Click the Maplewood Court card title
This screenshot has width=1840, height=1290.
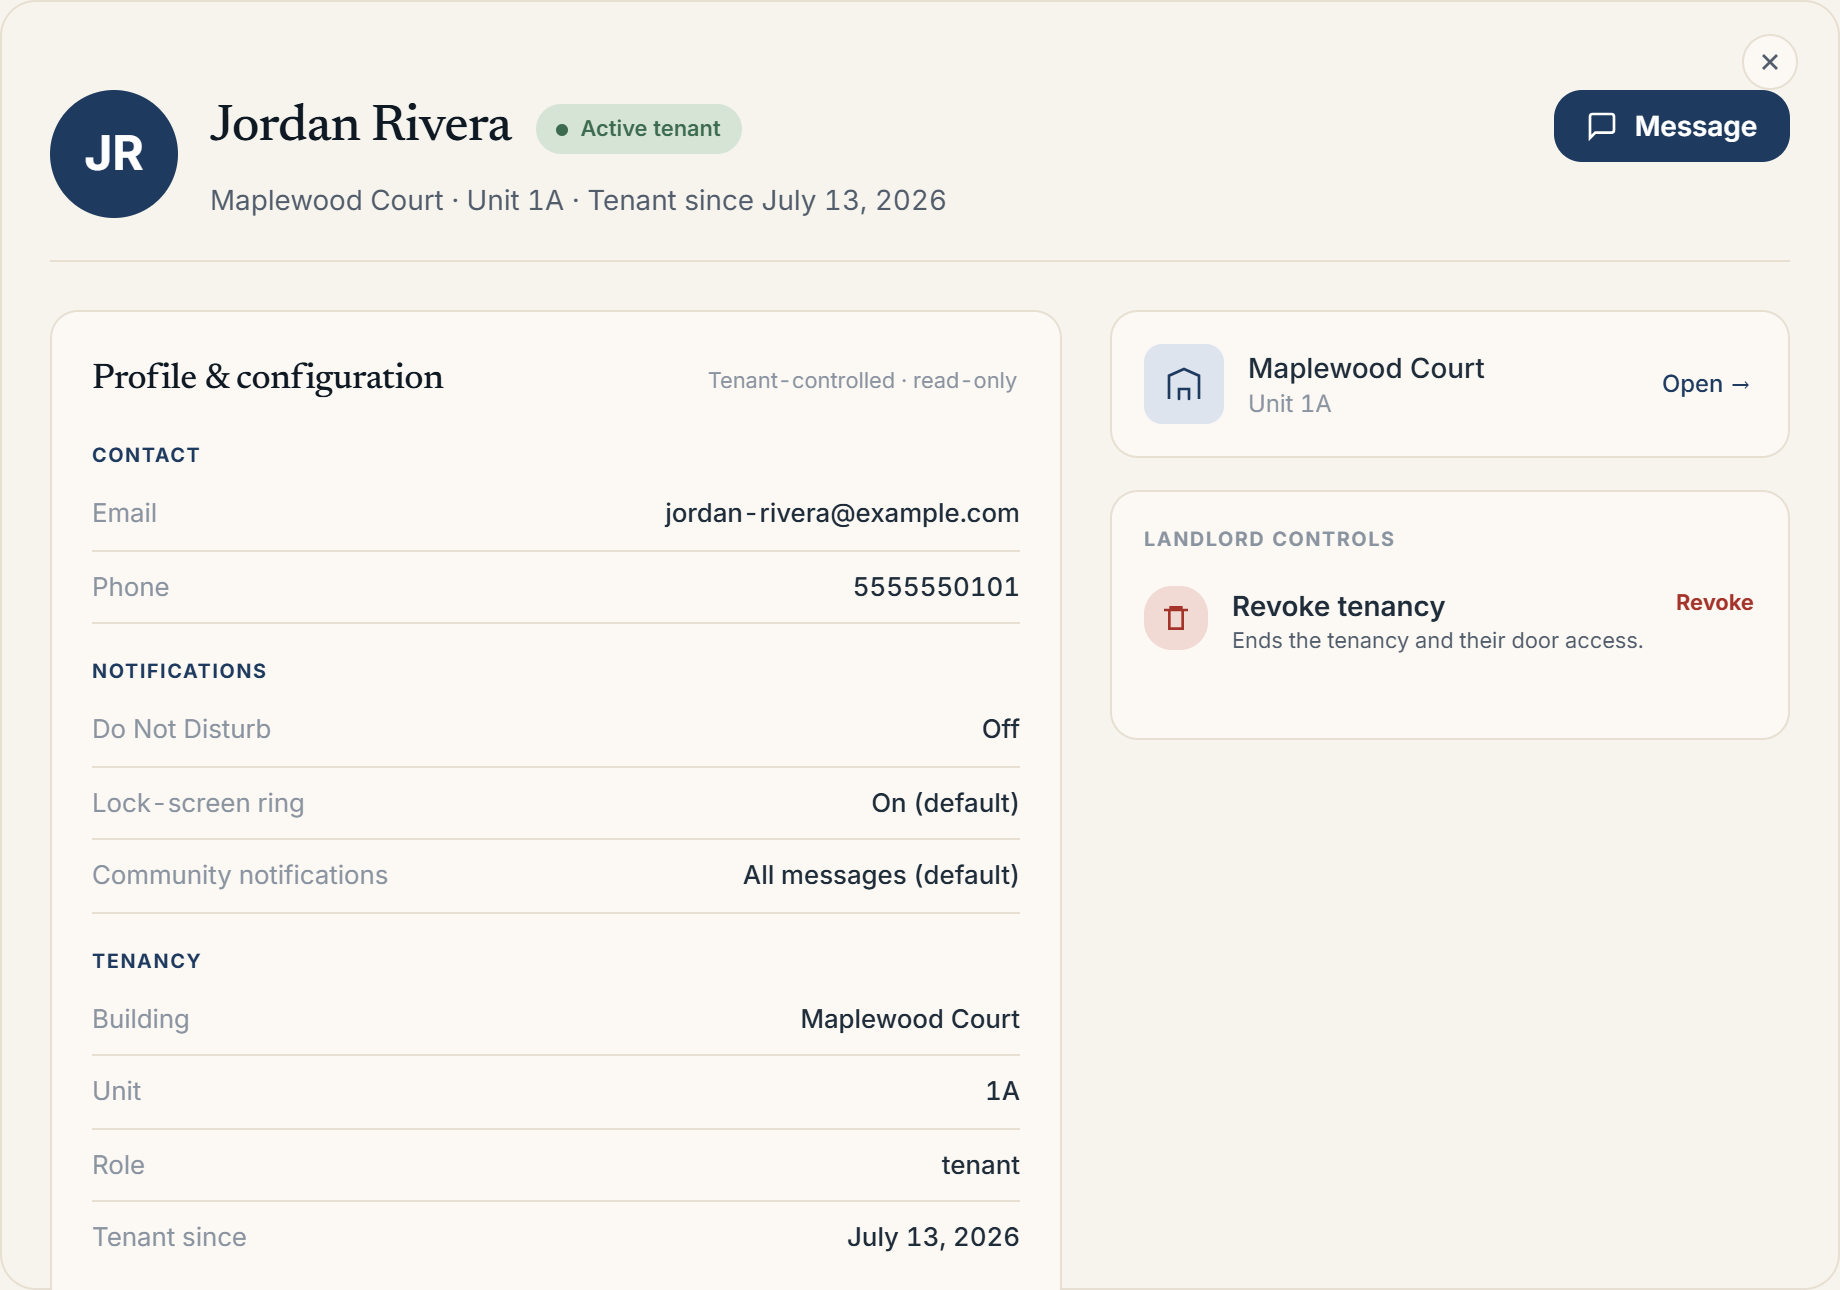(1366, 368)
